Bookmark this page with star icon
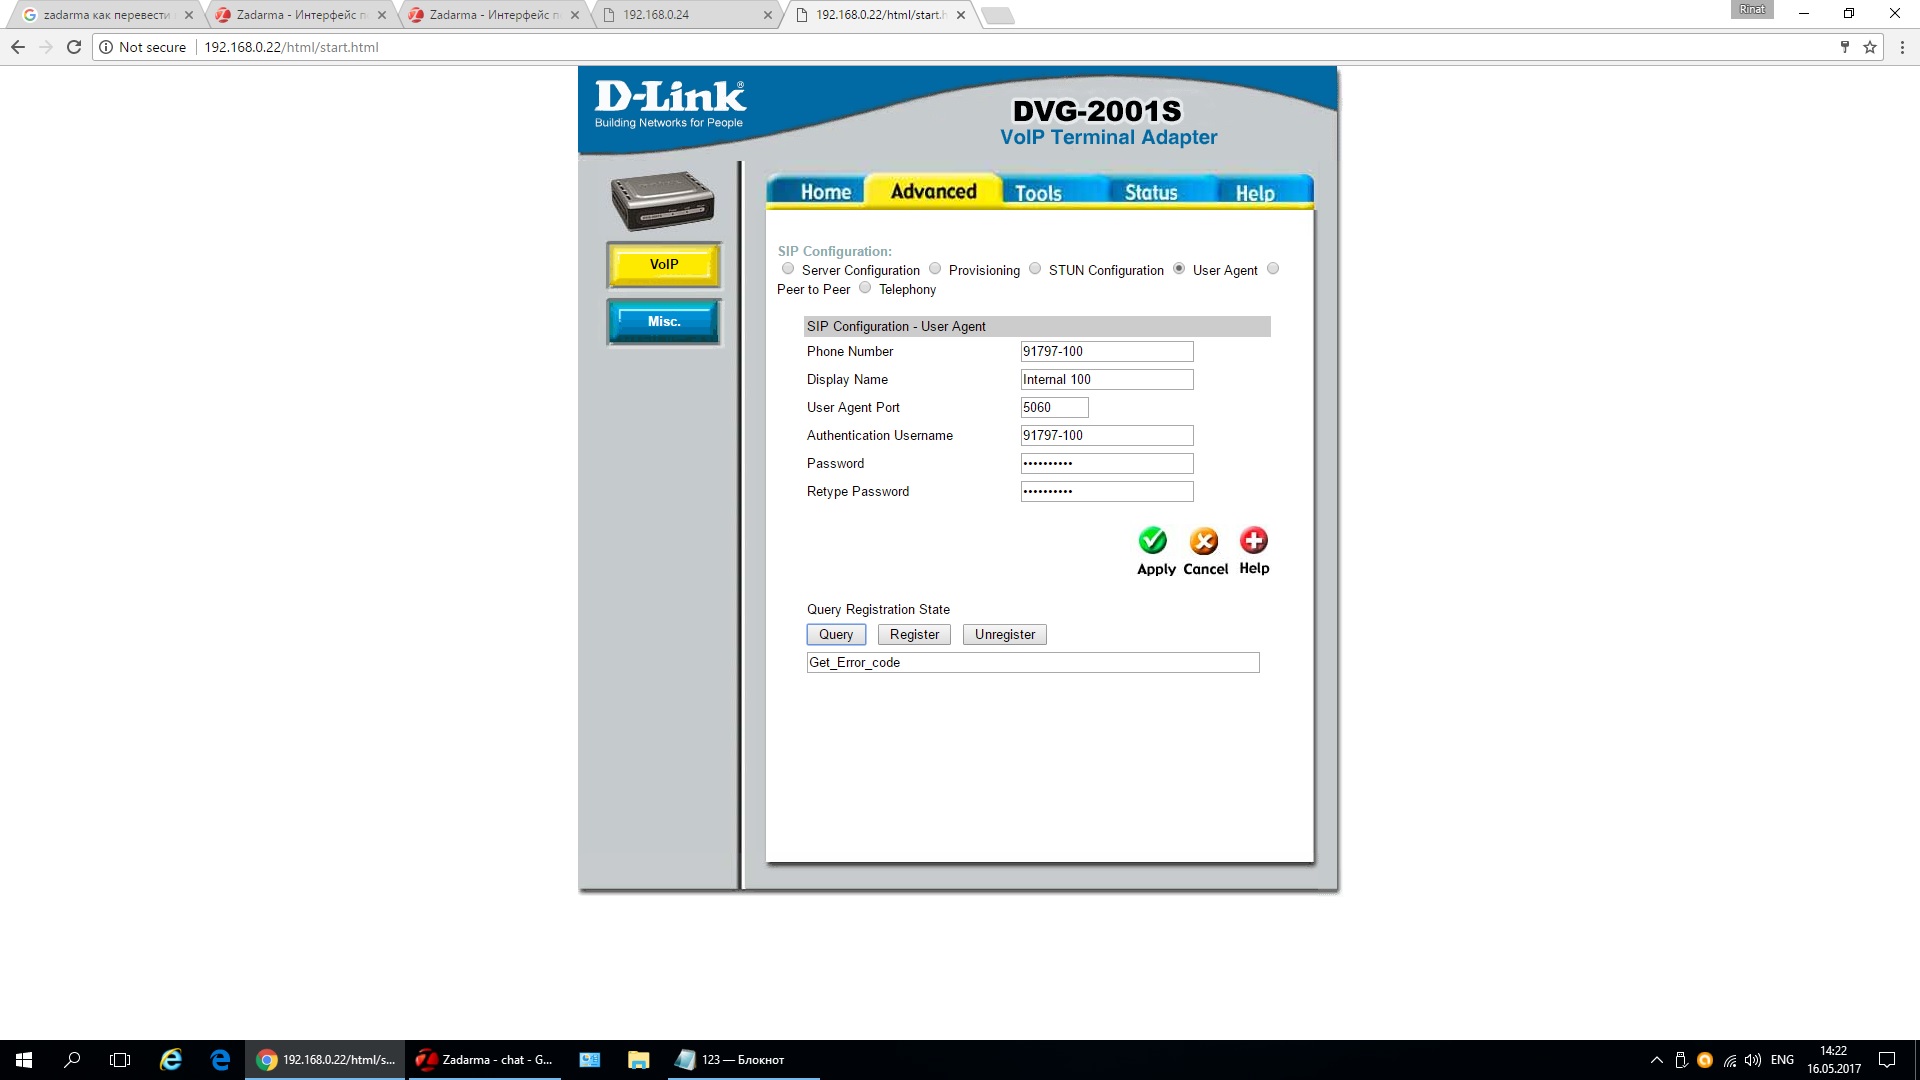1920x1080 pixels. 1869,47
